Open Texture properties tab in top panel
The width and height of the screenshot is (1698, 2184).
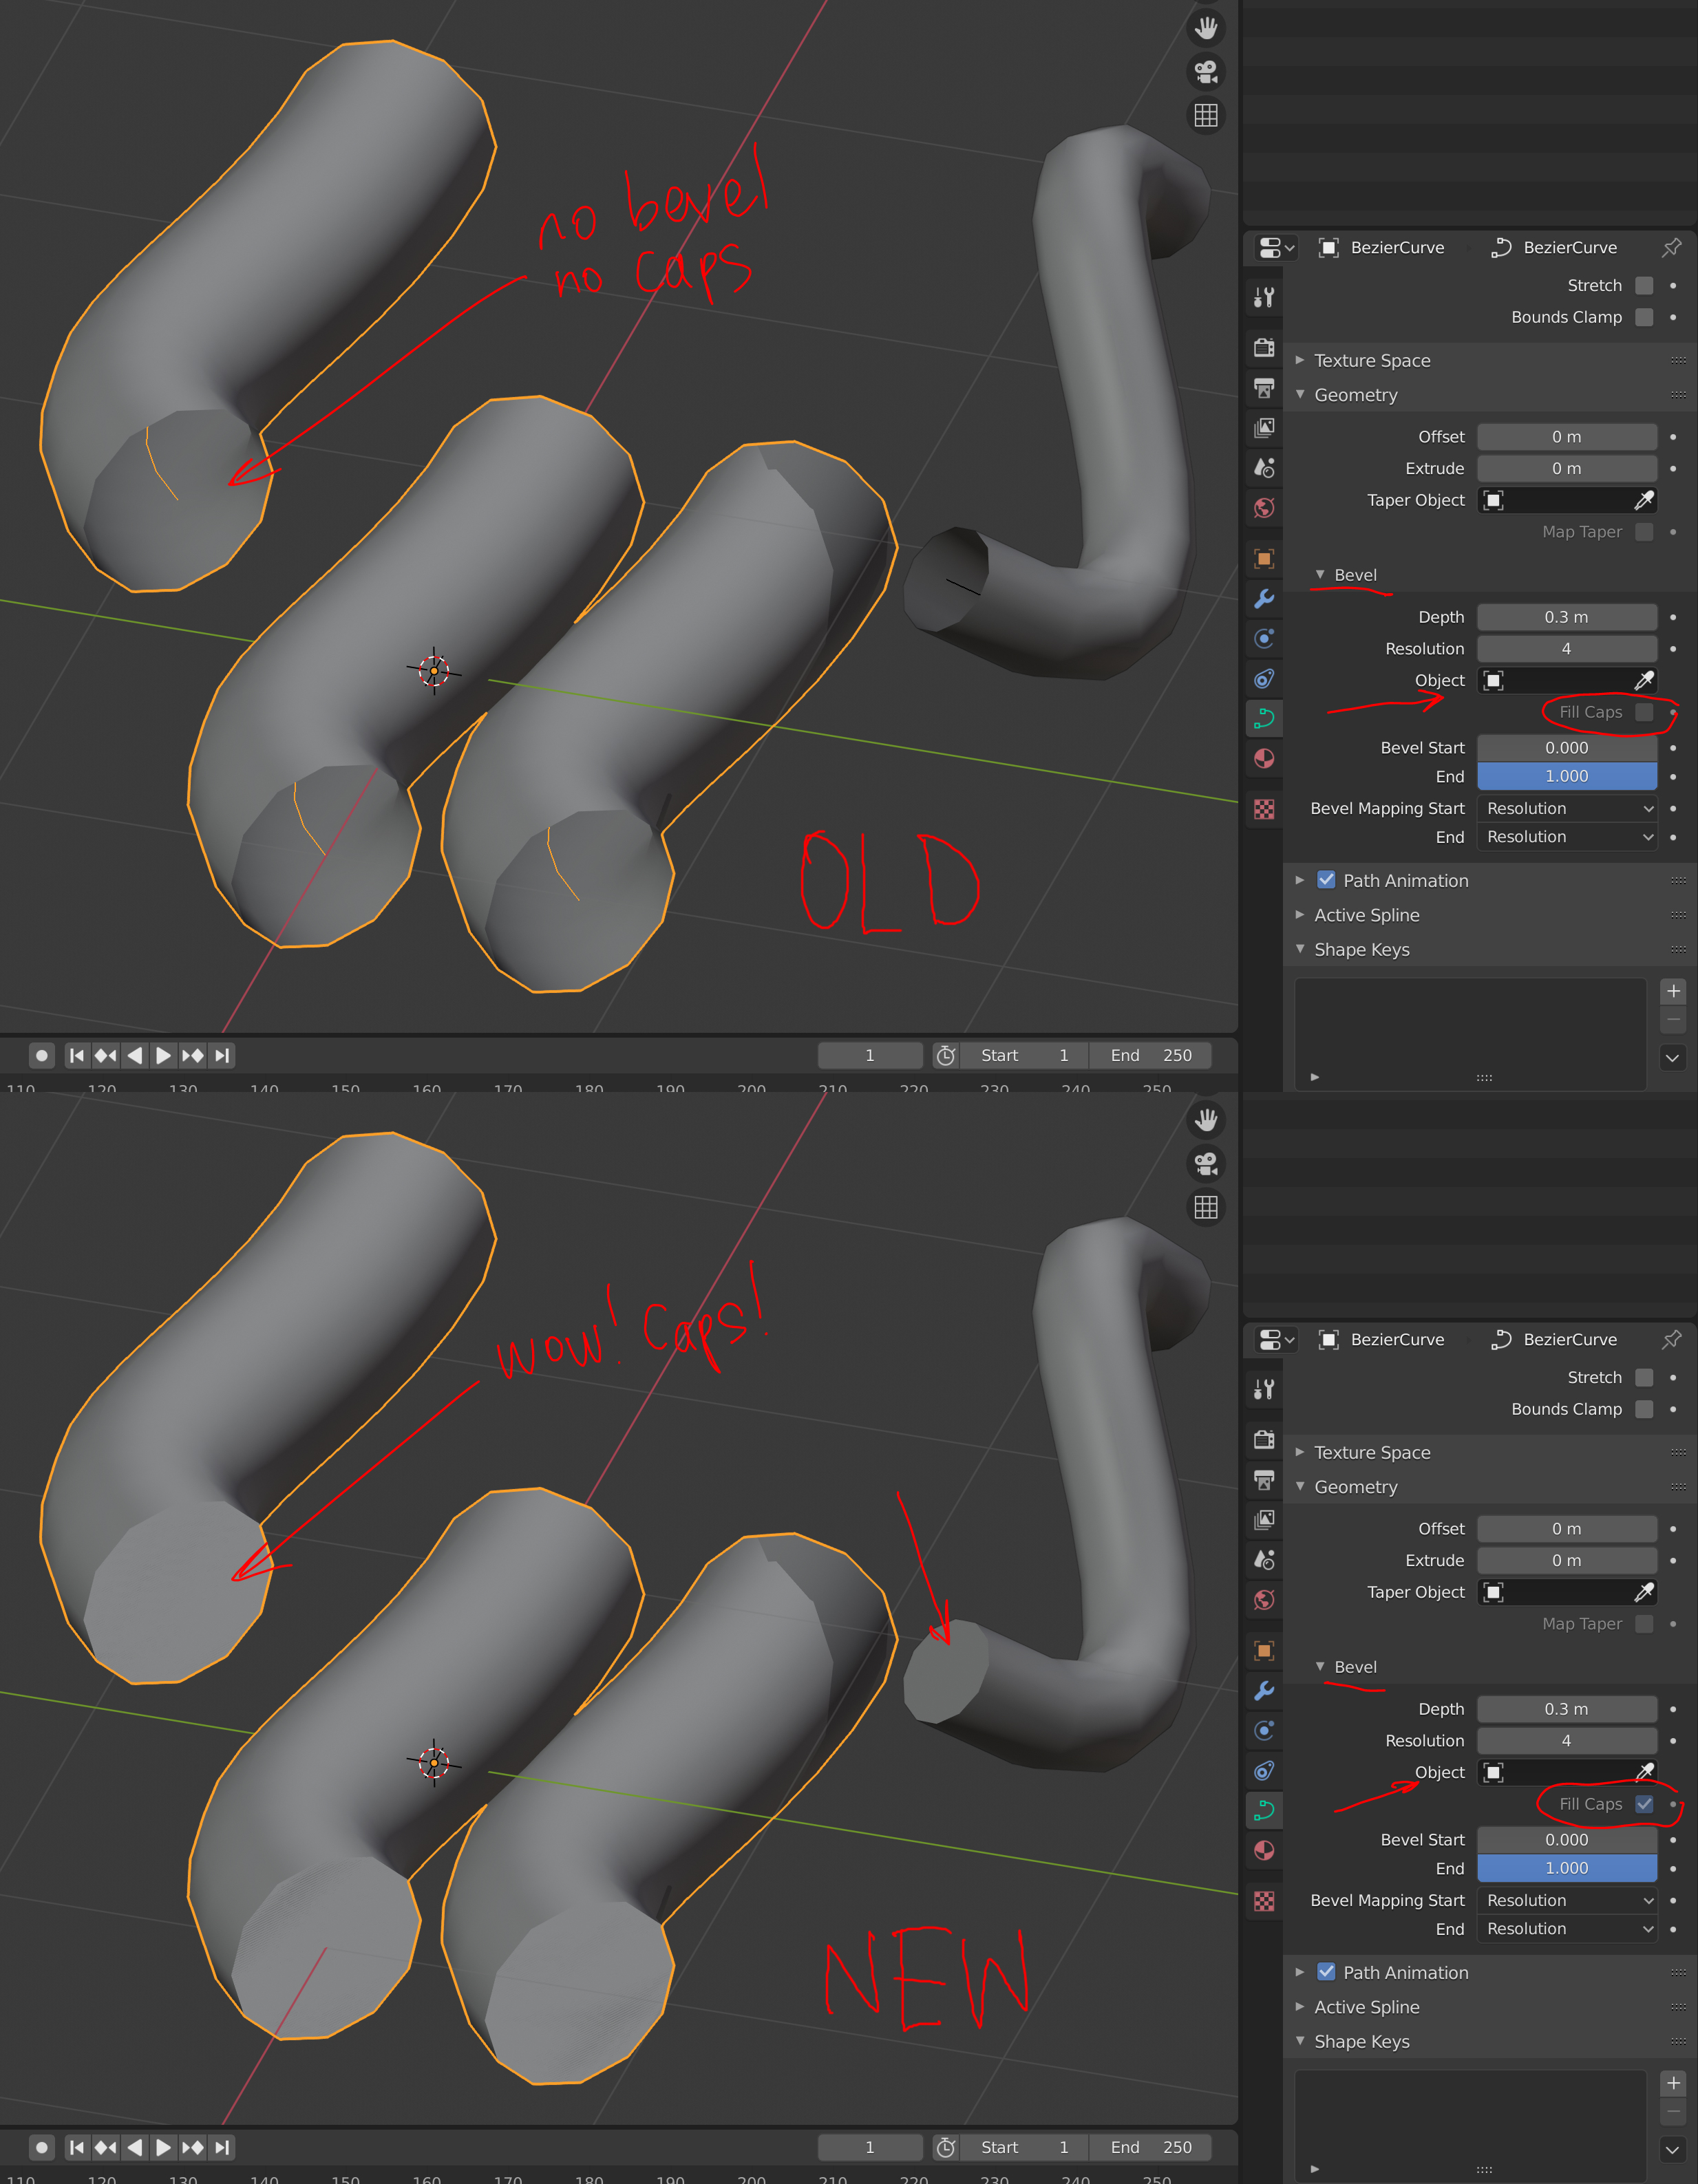pos(1264,809)
